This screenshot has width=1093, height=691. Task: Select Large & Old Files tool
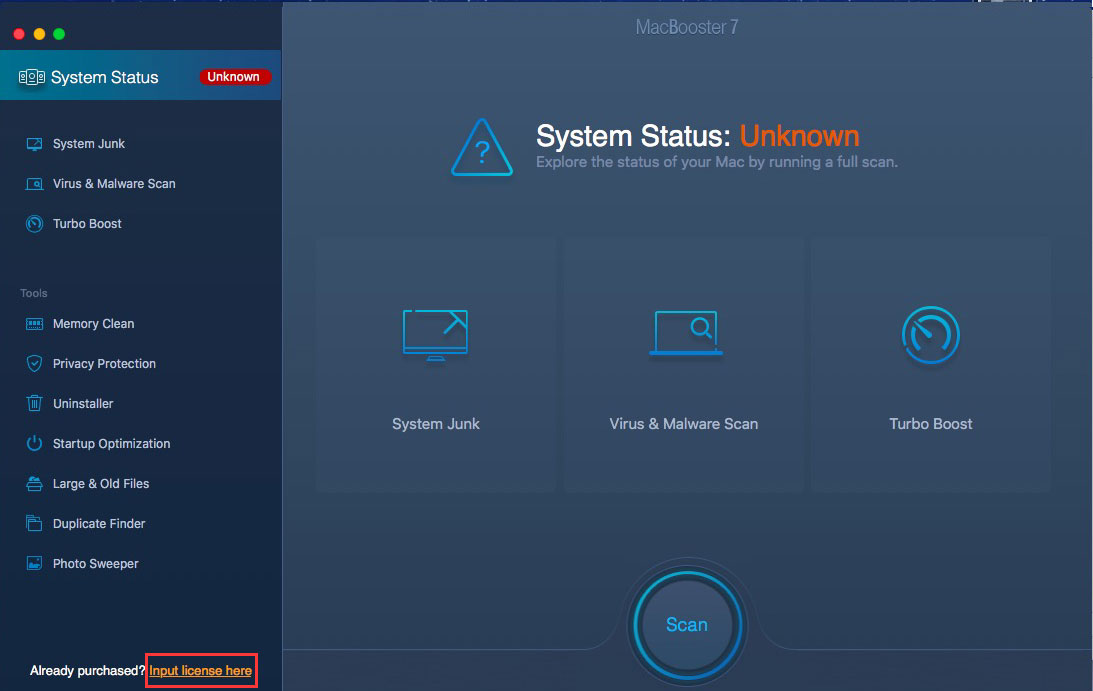click(101, 483)
